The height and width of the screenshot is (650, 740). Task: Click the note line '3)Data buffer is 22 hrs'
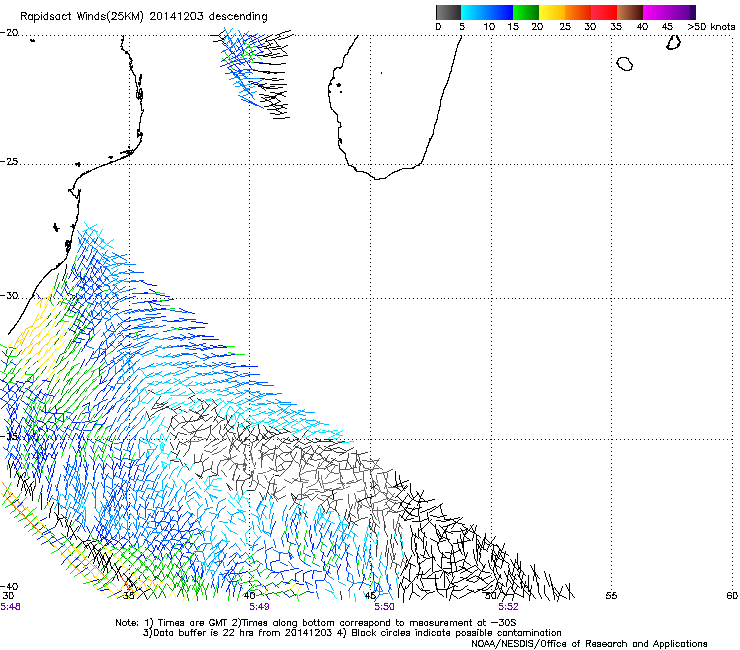(x=352, y=633)
